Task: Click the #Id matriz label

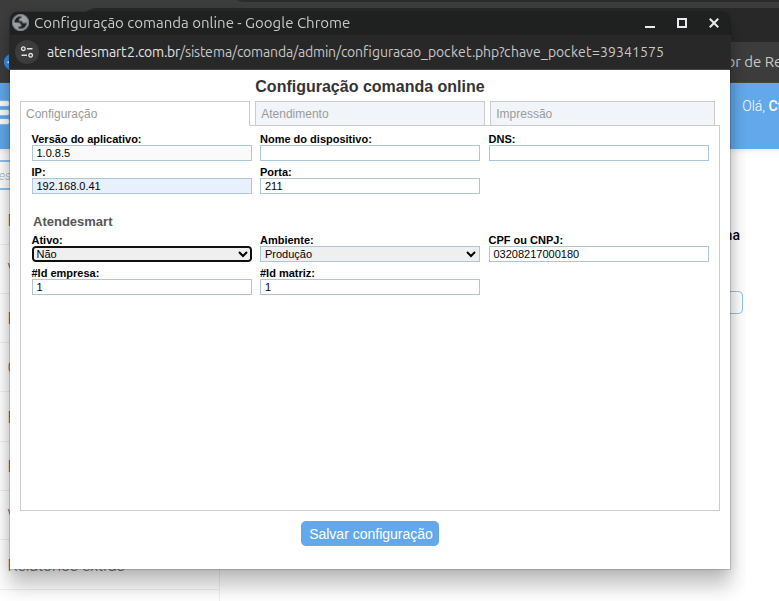Action: [x=287, y=273]
